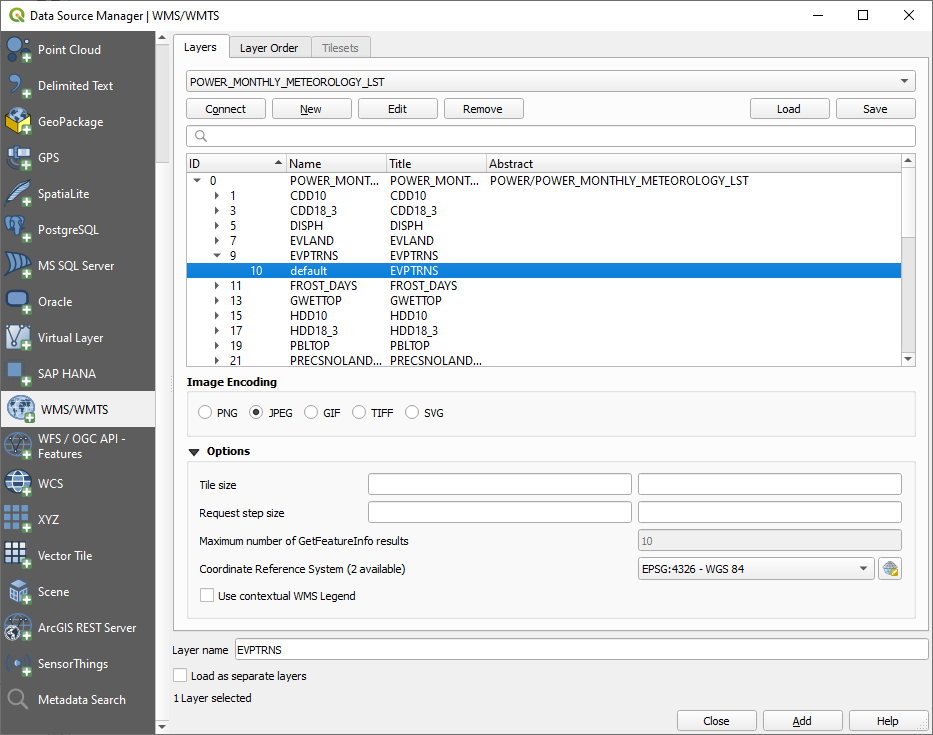Tick Load as separate layers checkbox
This screenshot has width=933, height=735.
click(181, 676)
